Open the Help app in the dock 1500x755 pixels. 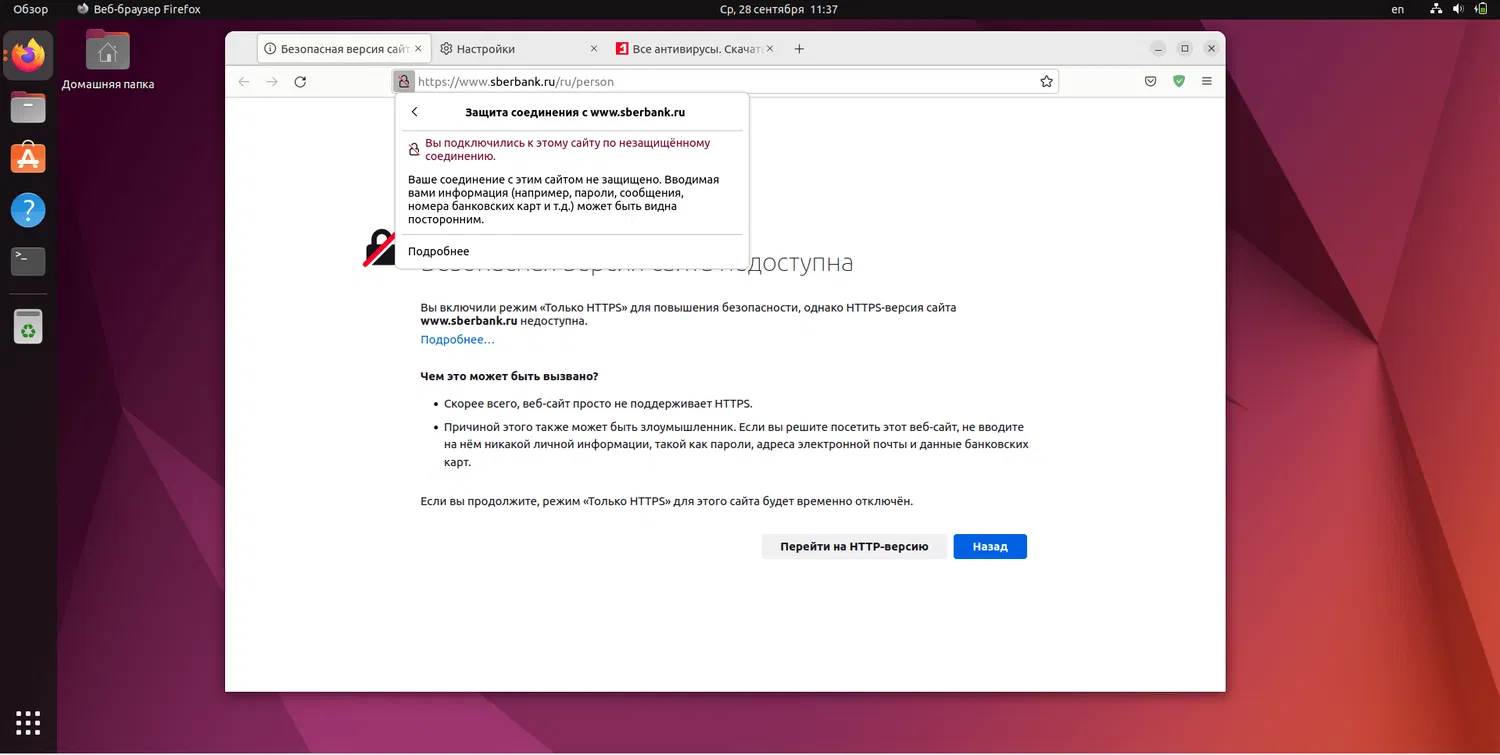tap(28, 210)
